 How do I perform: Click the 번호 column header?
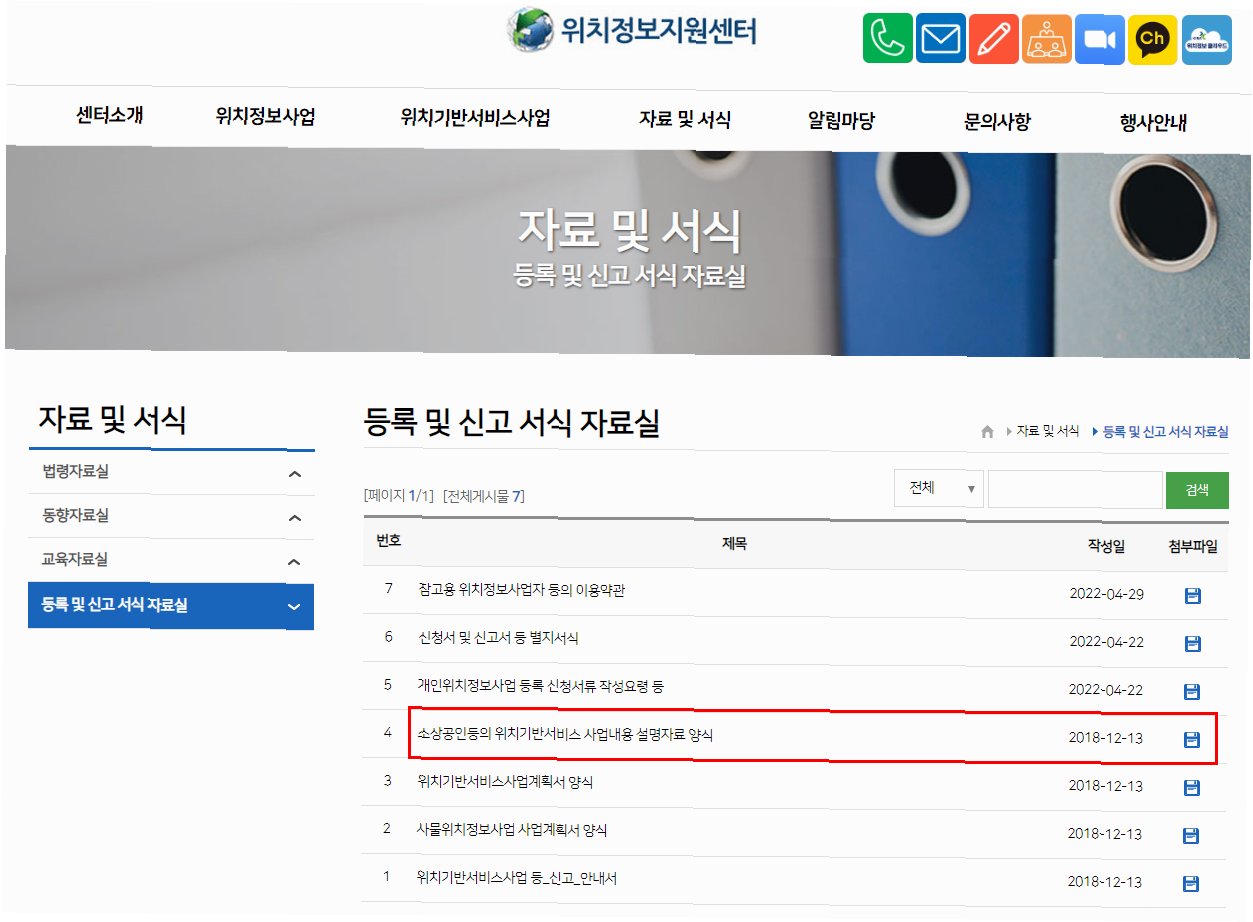388,540
